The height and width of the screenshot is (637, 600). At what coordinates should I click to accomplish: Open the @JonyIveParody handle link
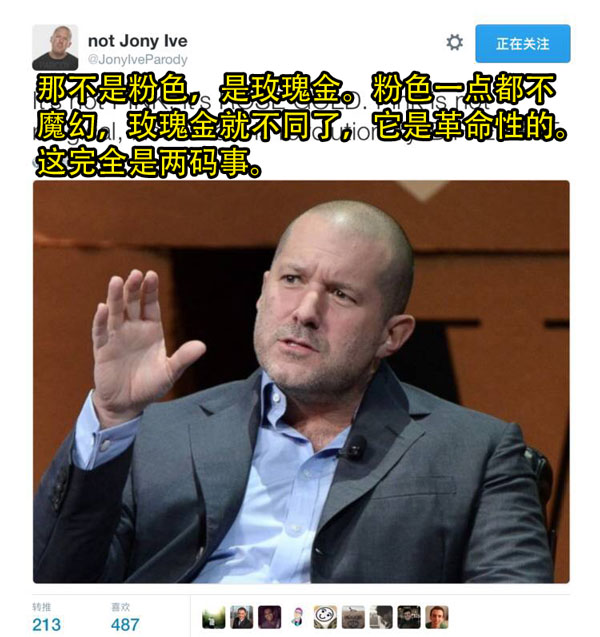[138, 60]
